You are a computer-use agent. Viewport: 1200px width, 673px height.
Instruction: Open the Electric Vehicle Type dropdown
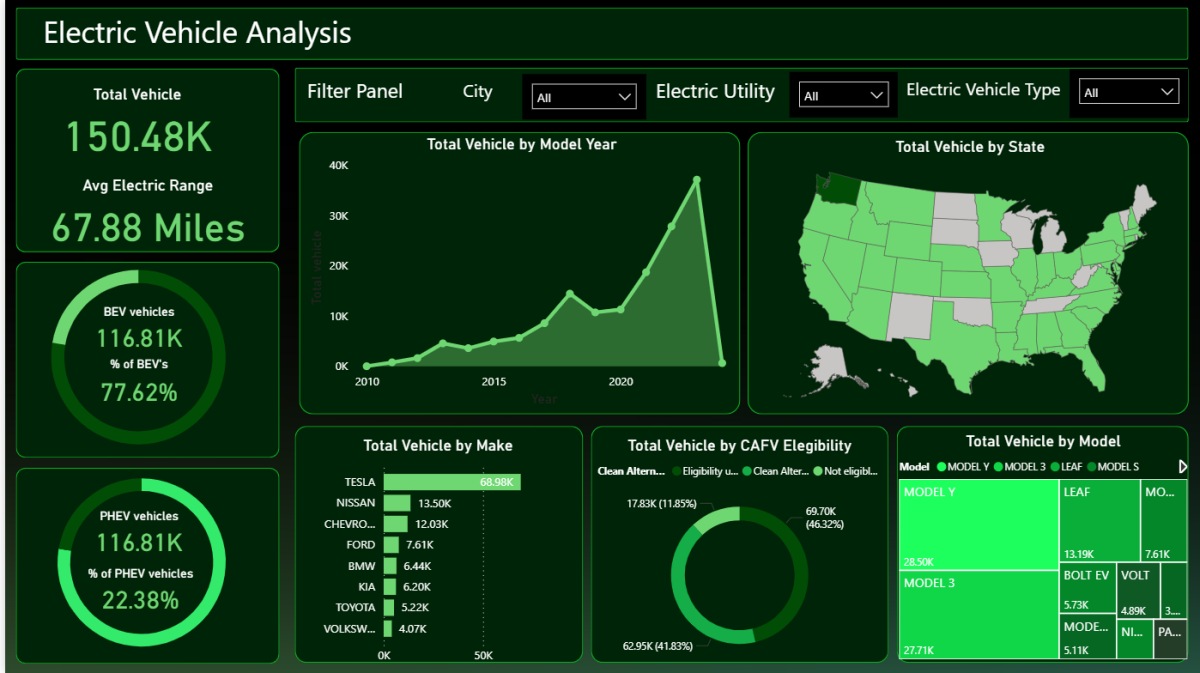(1128, 92)
